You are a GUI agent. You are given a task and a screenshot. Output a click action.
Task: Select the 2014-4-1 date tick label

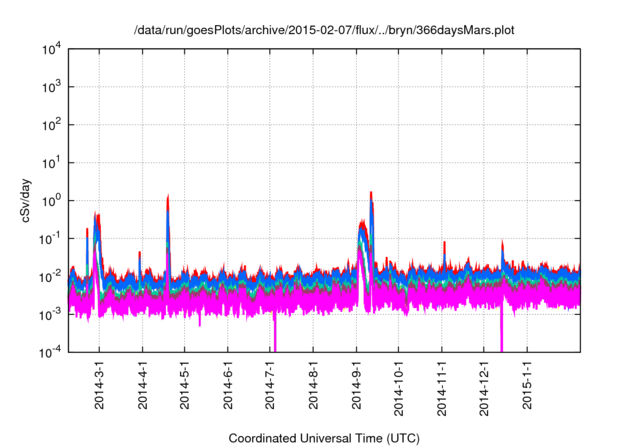click(x=142, y=385)
